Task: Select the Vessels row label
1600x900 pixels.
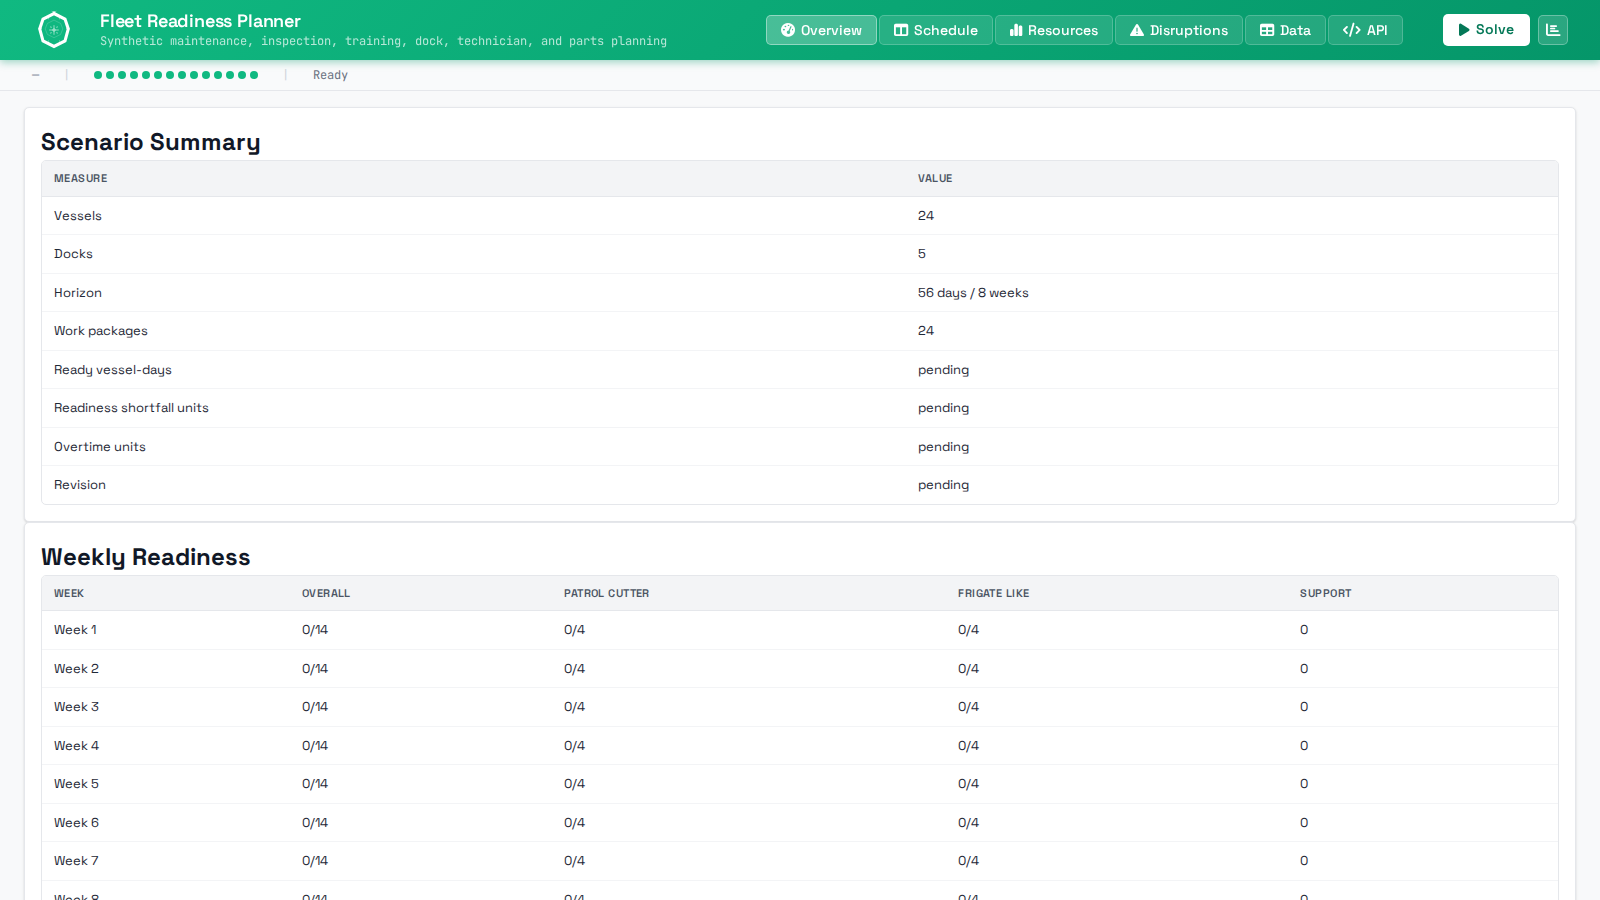Action: [78, 216]
